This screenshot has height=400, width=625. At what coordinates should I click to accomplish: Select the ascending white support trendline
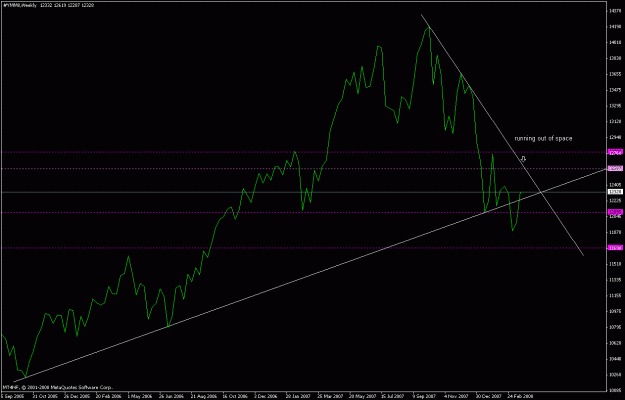click(x=311, y=275)
